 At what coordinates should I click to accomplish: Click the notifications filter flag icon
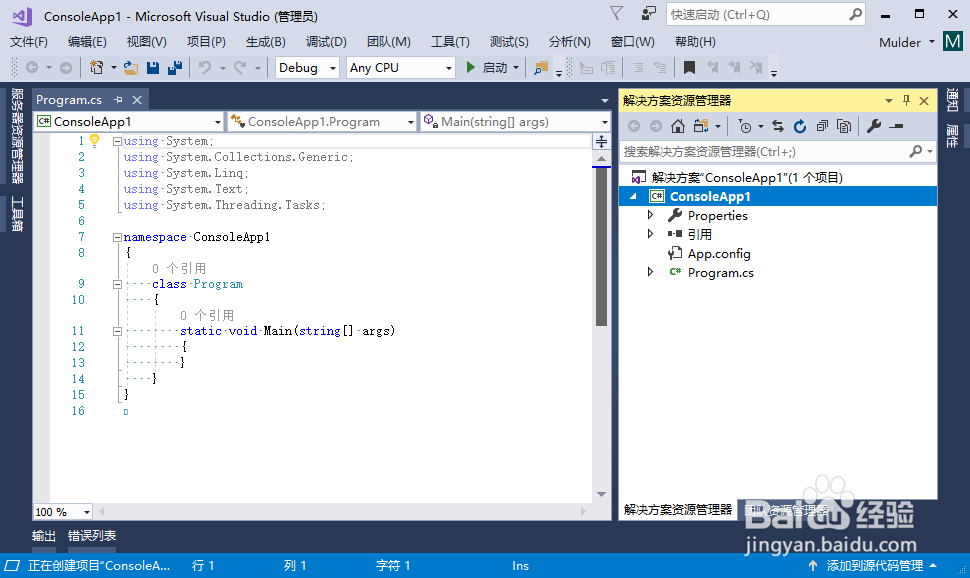coord(617,14)
